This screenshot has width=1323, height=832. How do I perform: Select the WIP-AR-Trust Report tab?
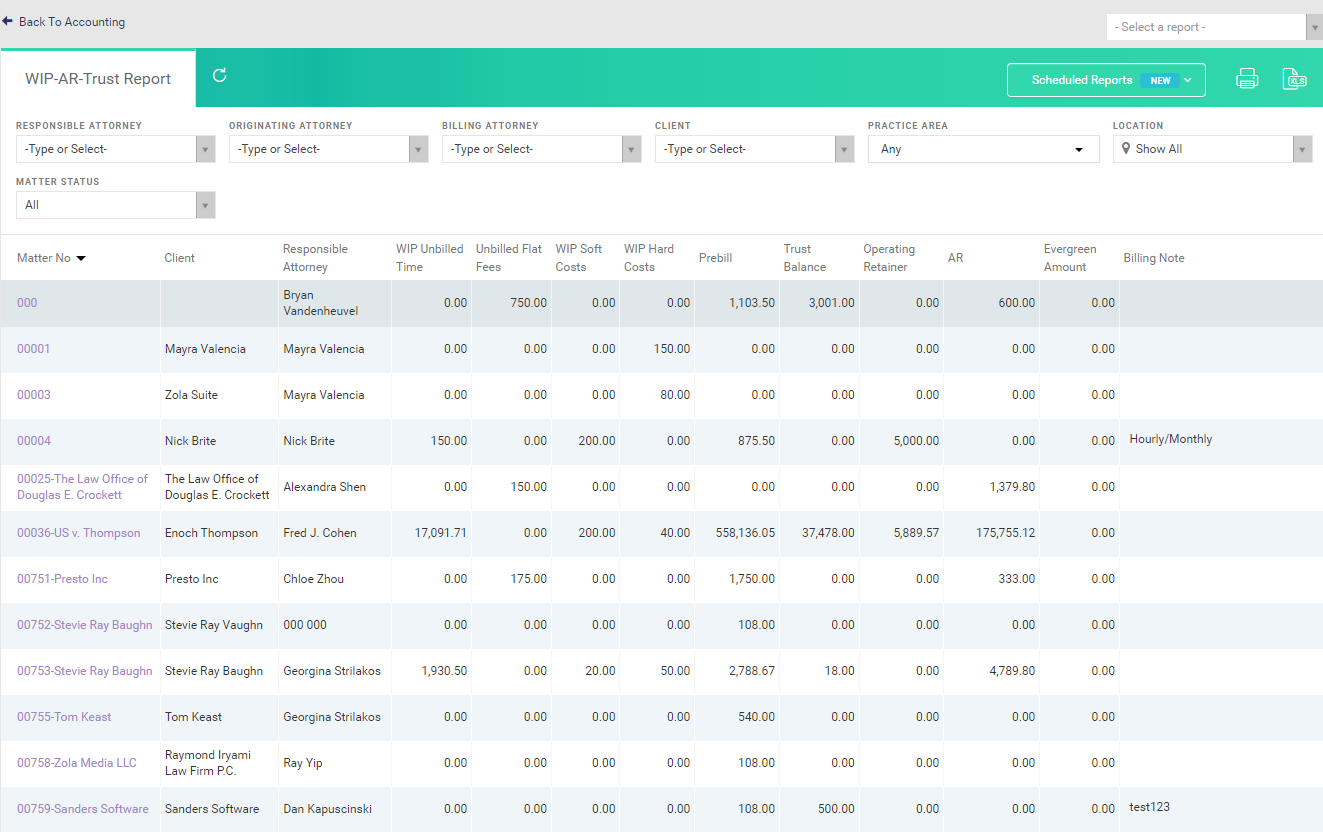(x=98, y=79)
